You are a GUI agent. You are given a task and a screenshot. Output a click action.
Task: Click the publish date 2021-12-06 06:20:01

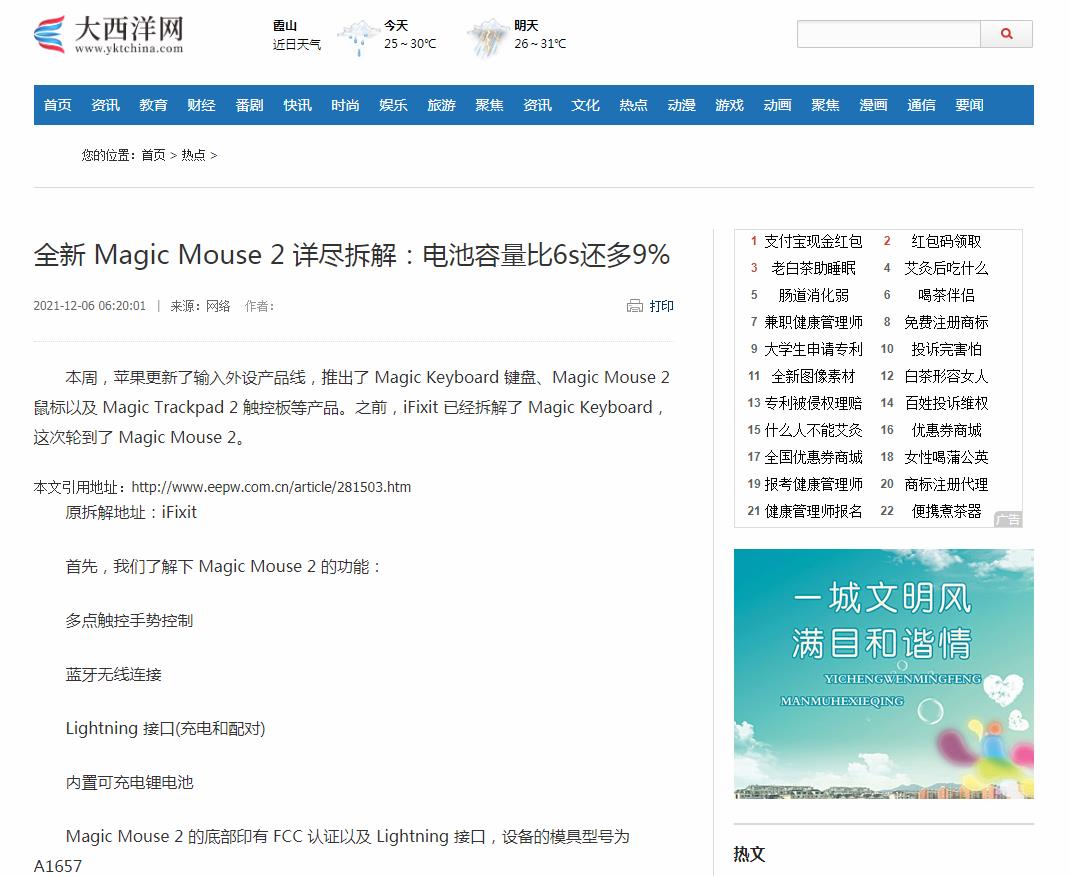pos(89,306)
